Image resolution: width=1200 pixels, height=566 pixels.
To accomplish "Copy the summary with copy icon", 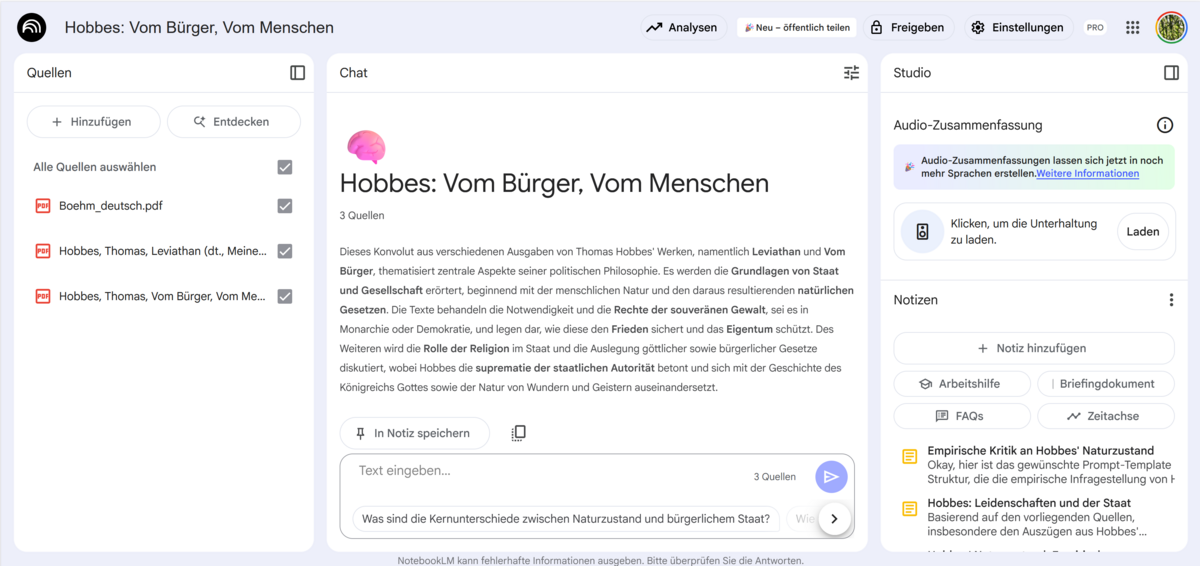I will [x=518, y=433].
